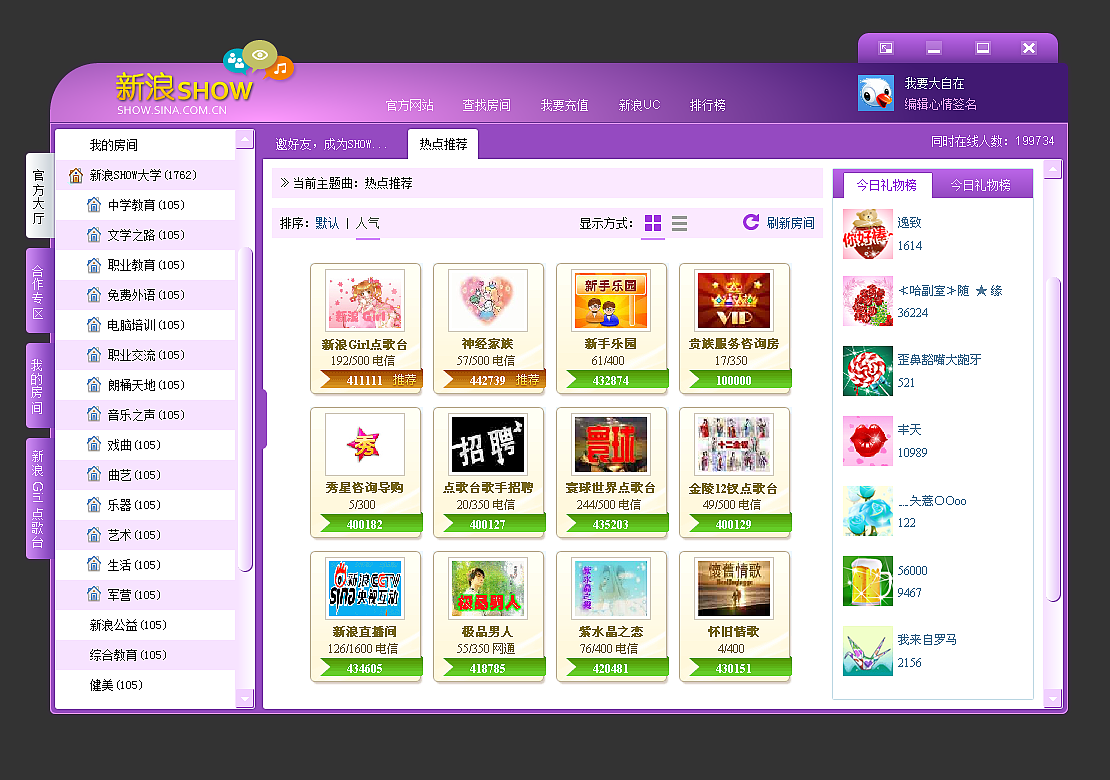The image size is (1110, 780).
Task: Click main panel scrollbar down arrow
Action: [1053, 699]
